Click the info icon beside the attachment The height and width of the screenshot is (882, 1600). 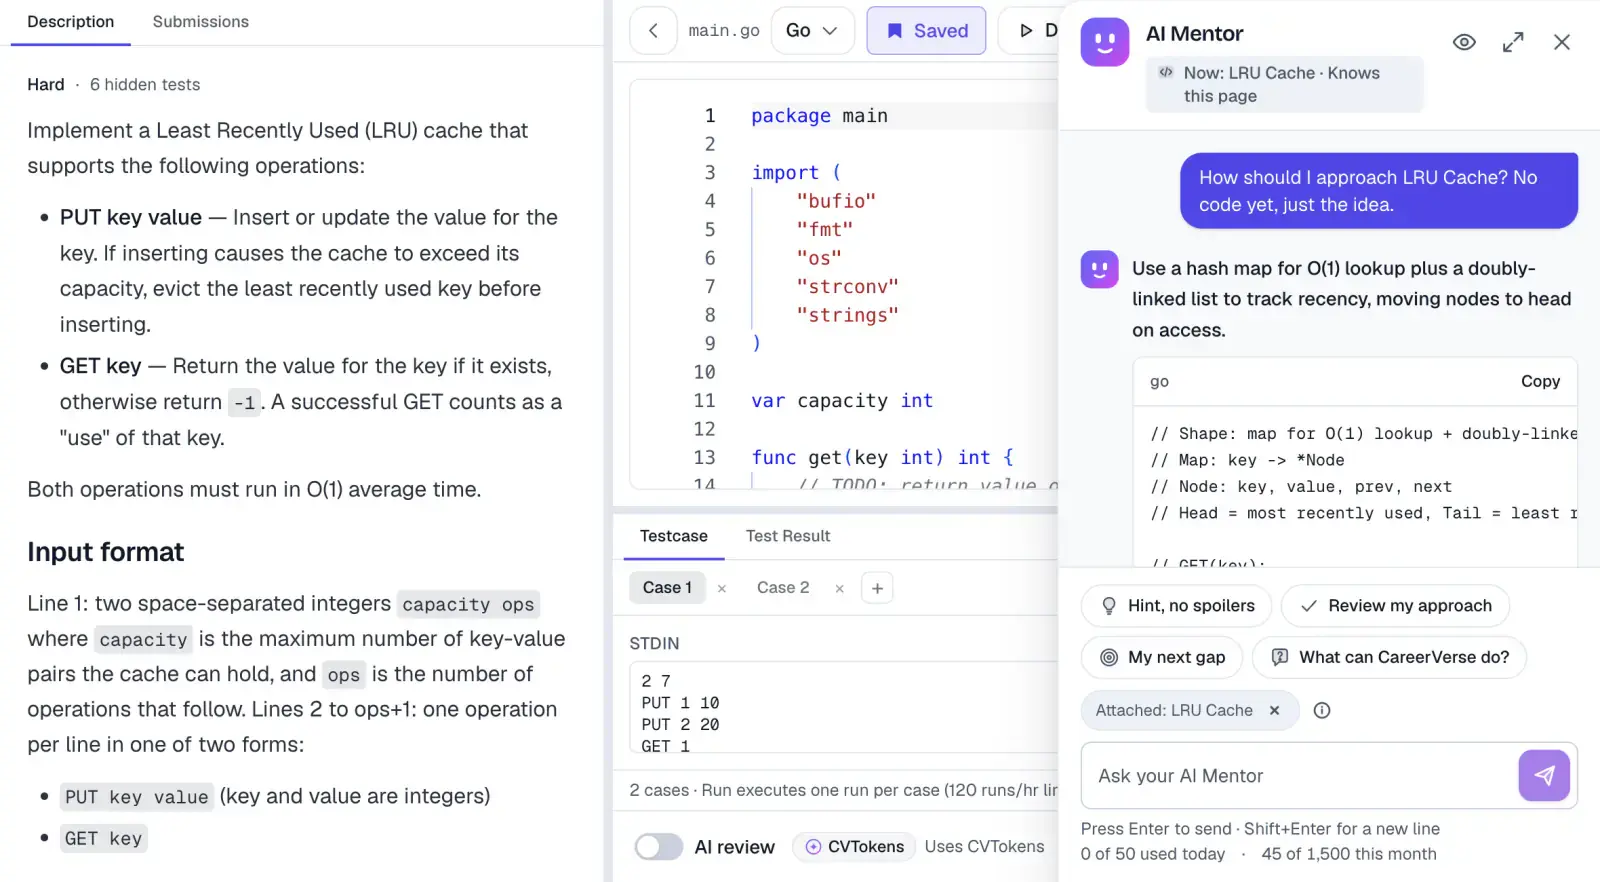click(1322, 710)
